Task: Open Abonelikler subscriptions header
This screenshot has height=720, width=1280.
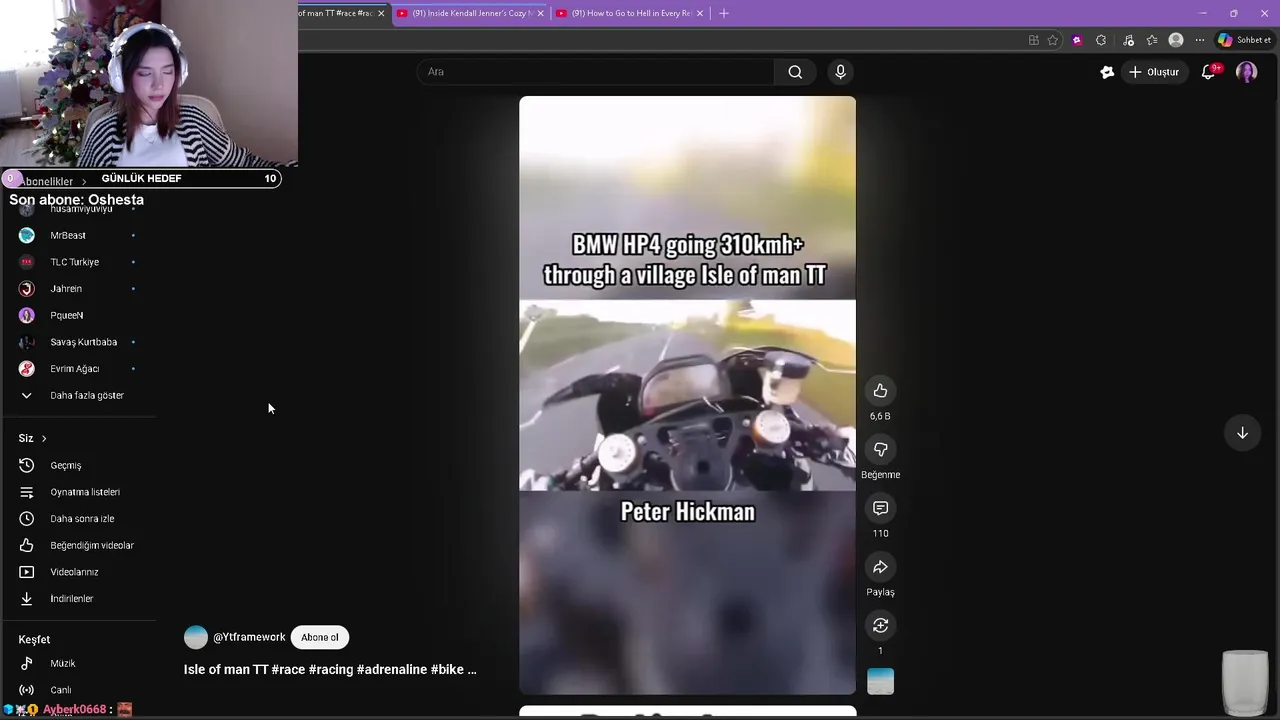Action: [x=47, y=182]
